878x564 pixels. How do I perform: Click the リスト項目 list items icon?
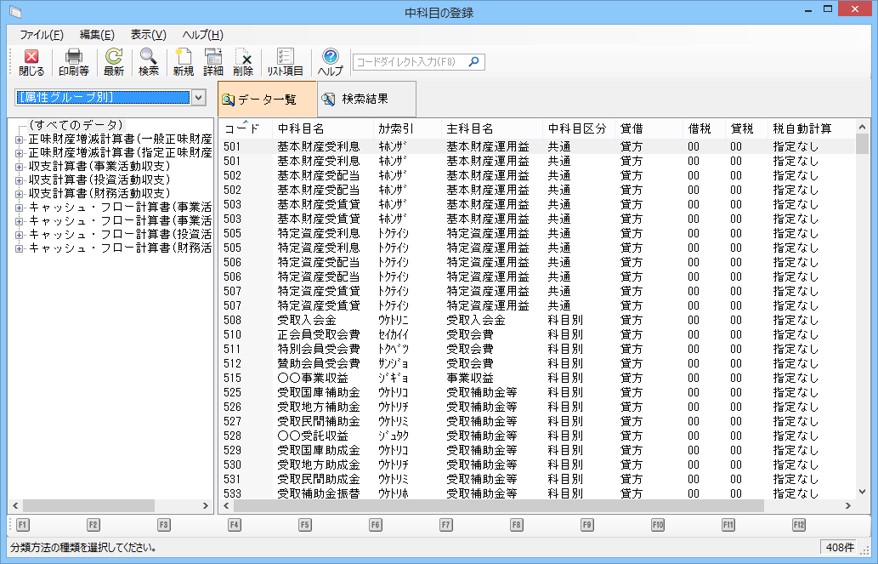click(x=285, y=62)
